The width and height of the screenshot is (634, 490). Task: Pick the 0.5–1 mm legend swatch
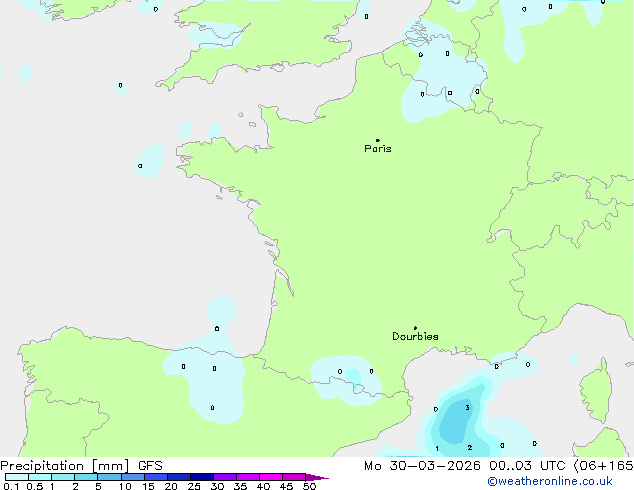tap(40, 477)
